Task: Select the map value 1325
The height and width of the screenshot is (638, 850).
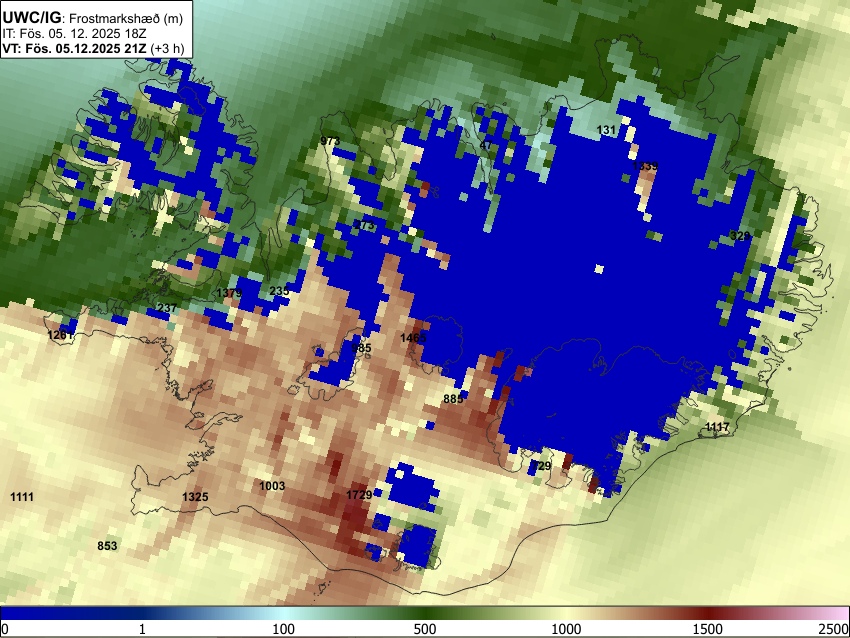Action: point(195,497)
